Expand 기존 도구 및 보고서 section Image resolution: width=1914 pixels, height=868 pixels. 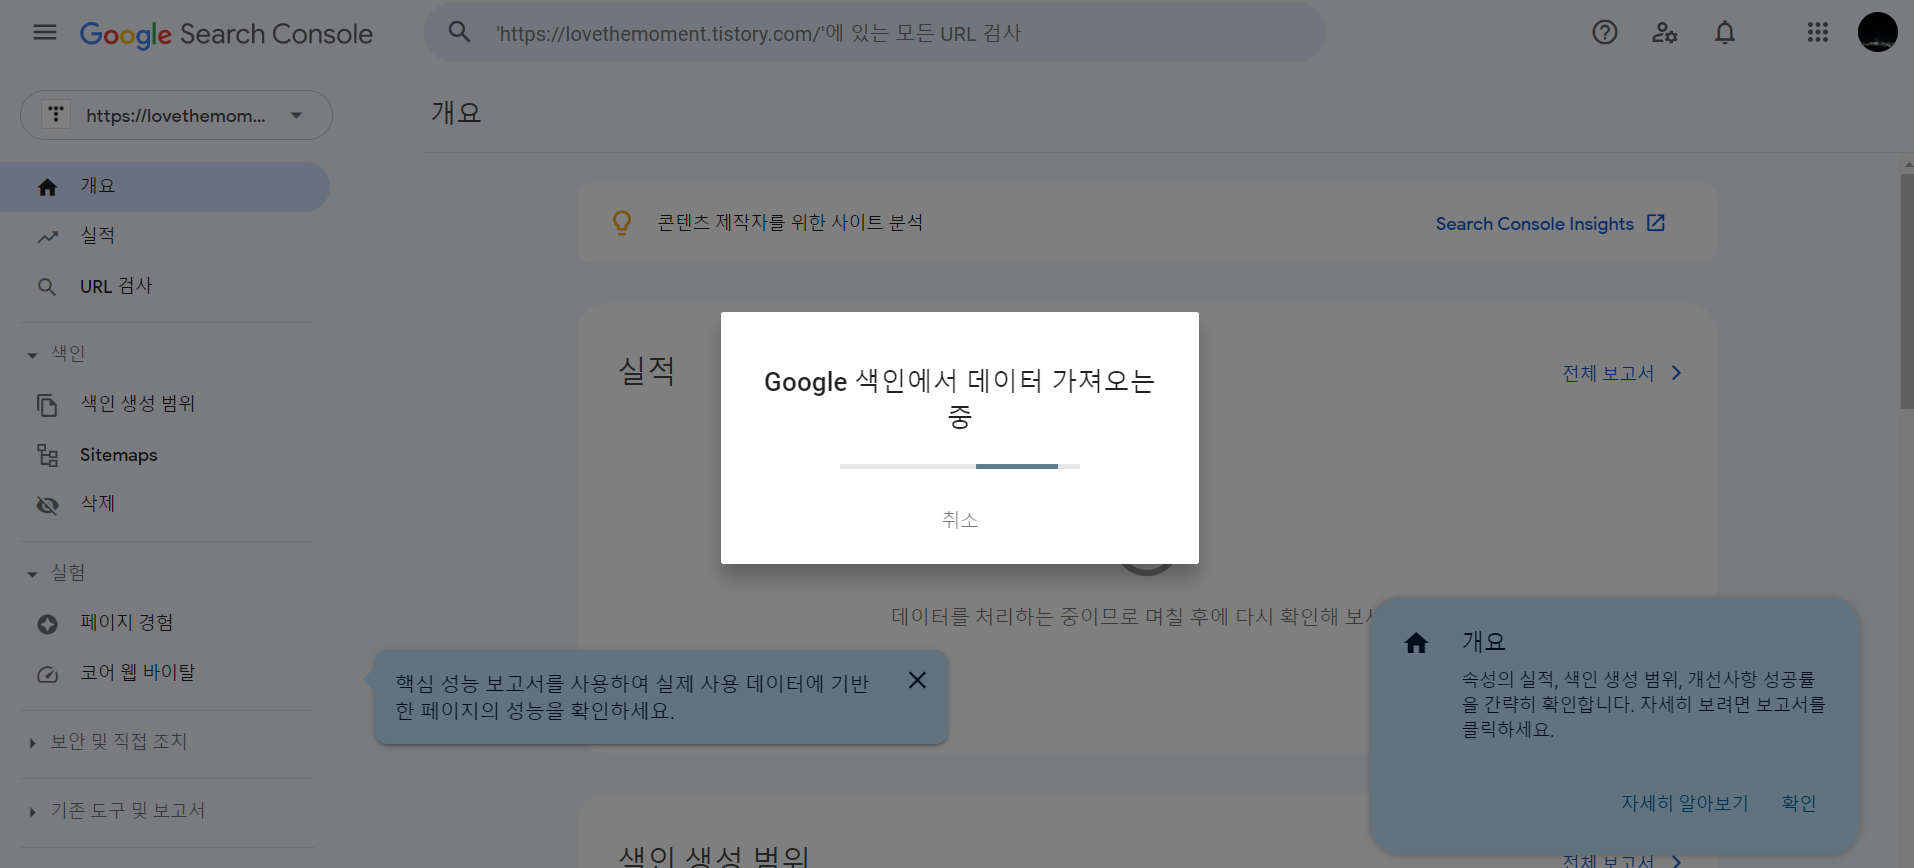(x=32, y=812)
